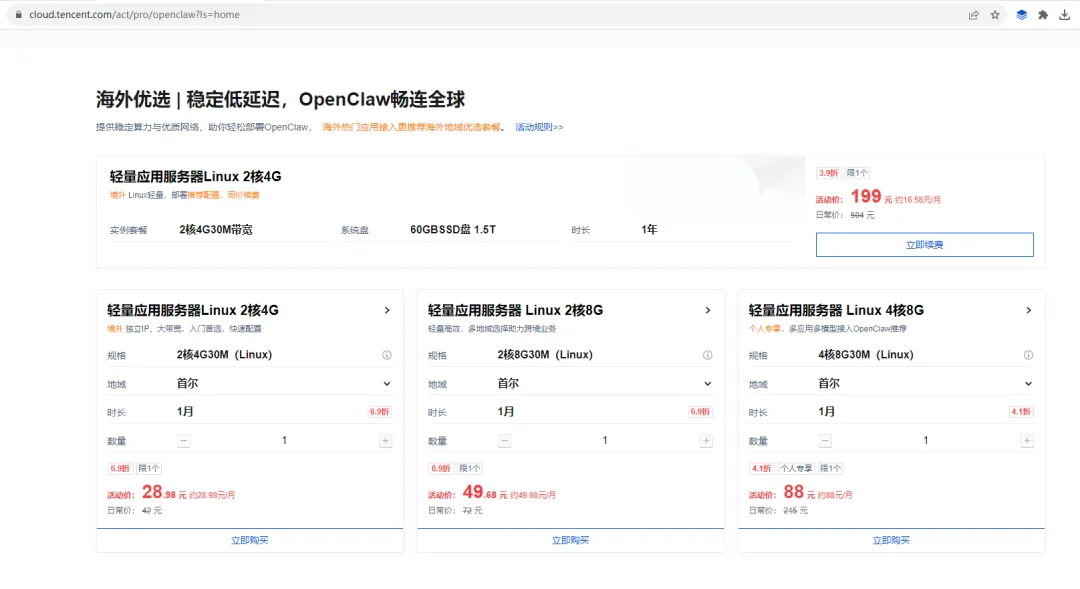Click heading 海外优选 | 稳定低延迟
The image size is (1080, 589).
tap(280, 99)
